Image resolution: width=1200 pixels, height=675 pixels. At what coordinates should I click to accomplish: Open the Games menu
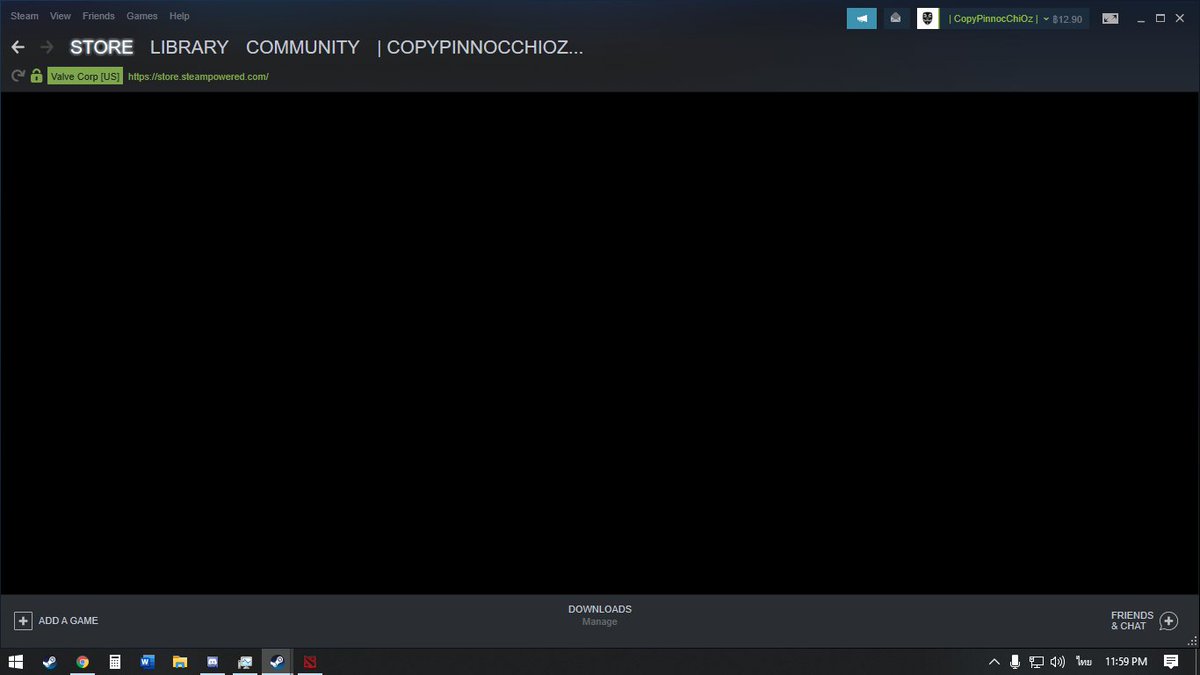pos(142,16)
